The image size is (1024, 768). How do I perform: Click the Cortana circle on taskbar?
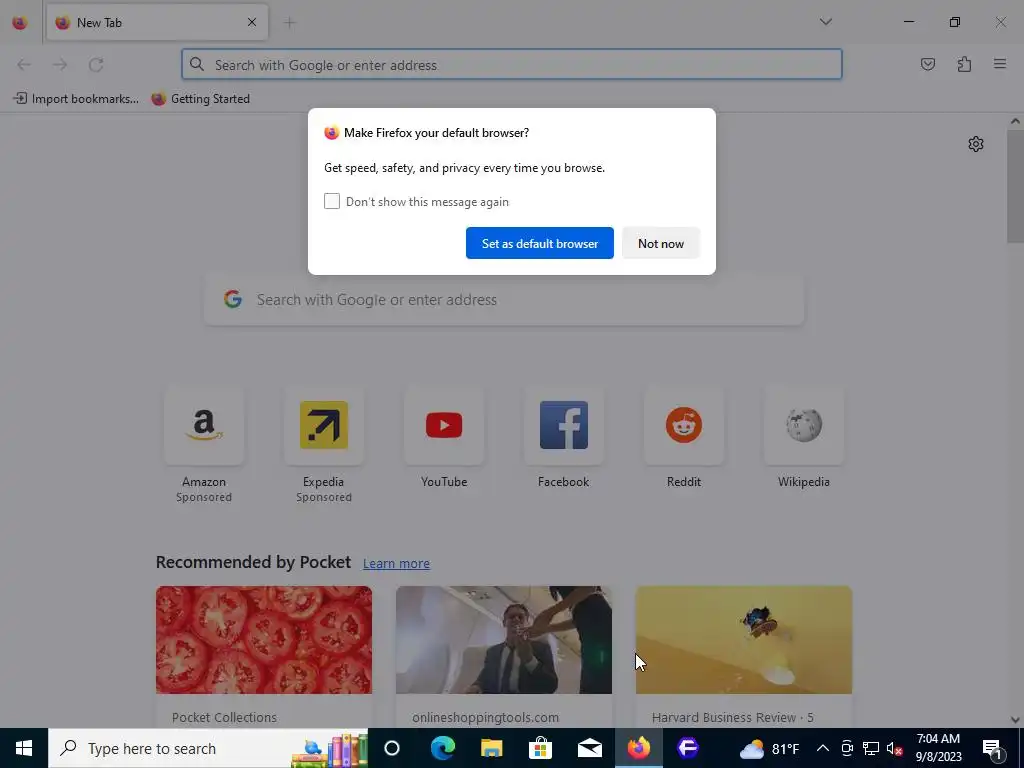(x=392, y=748)
